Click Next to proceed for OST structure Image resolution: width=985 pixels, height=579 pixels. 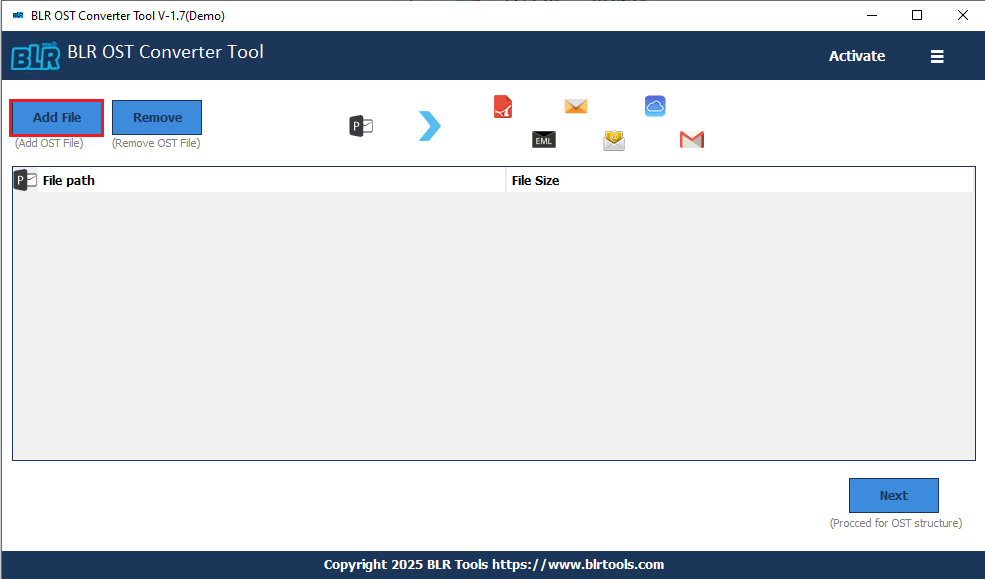pyautogui.click(x=893, y=495)
